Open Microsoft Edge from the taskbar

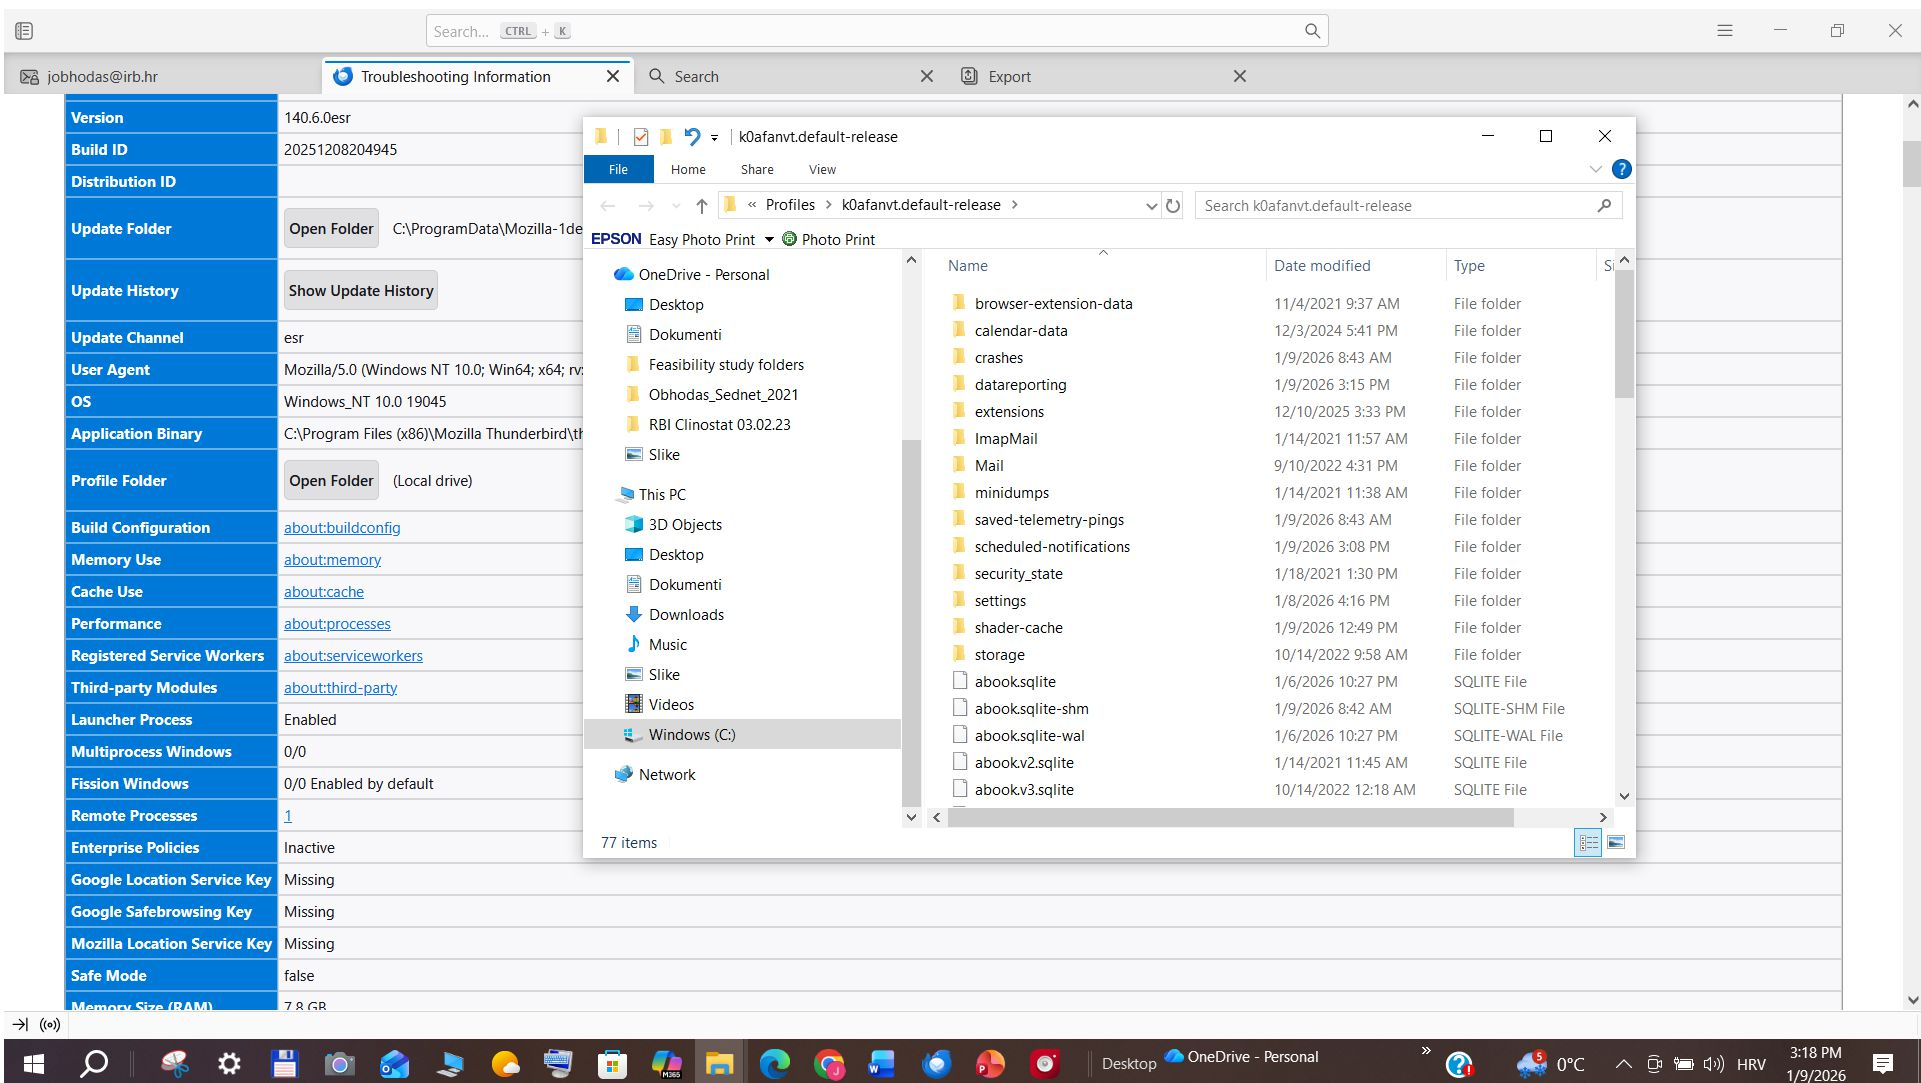774,1064
